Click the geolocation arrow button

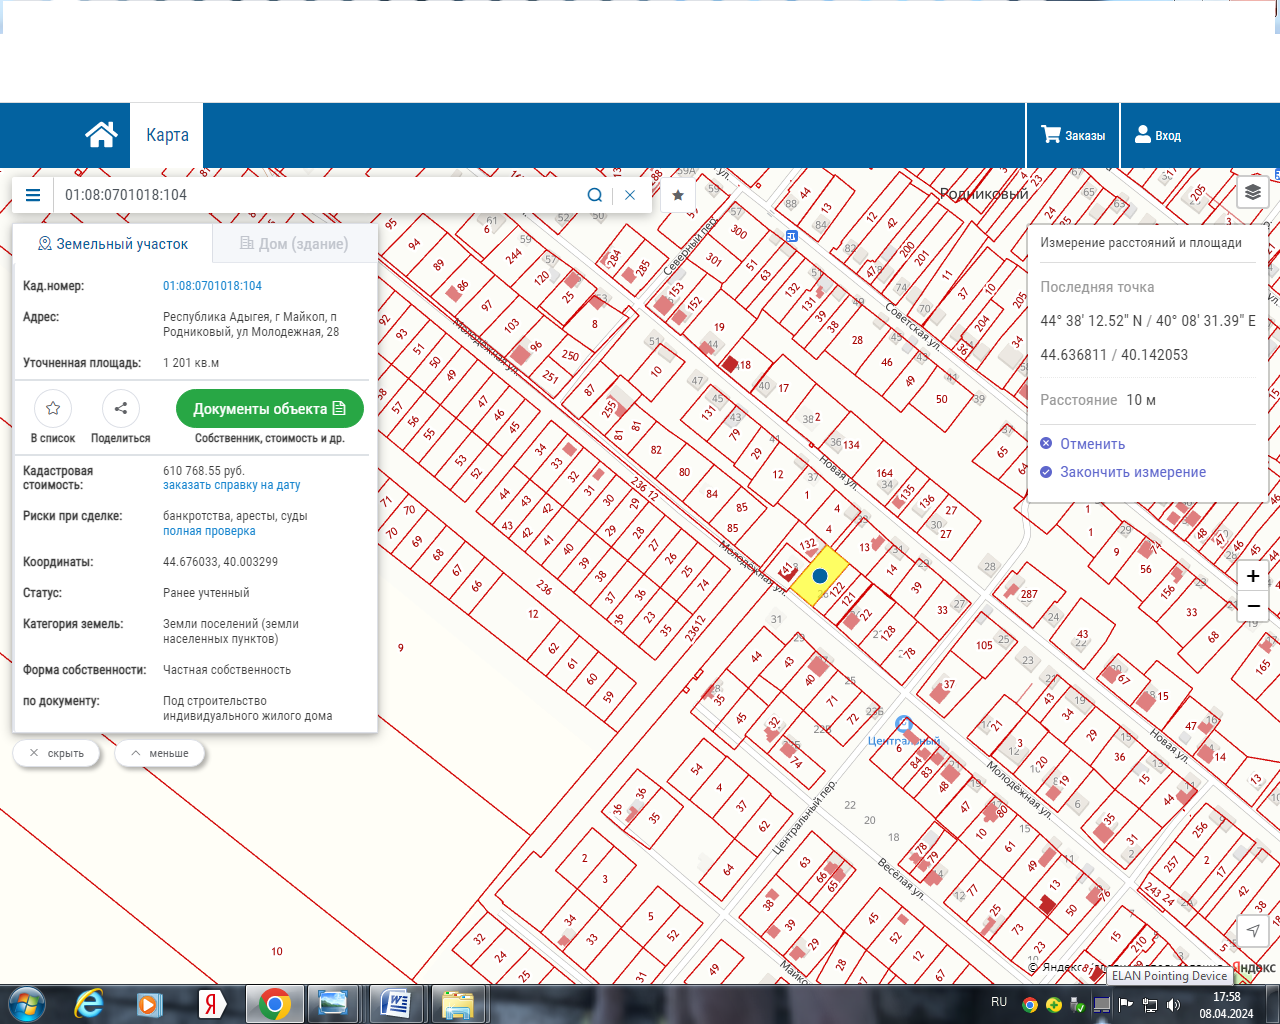pos(1252,931)
